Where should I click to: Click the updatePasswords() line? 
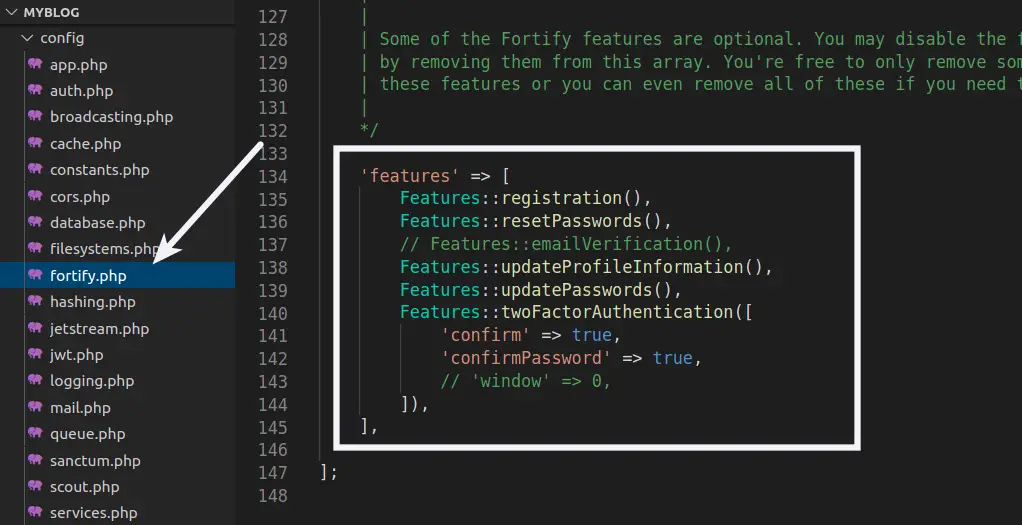point(540,290)
